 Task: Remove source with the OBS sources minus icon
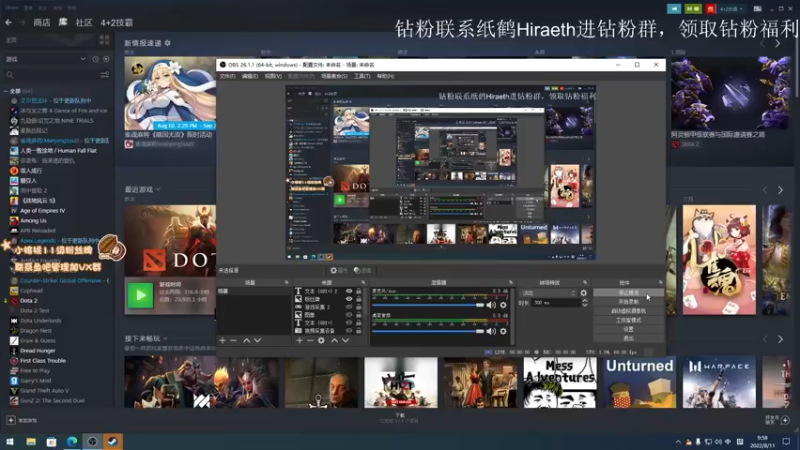pos(310,340)
